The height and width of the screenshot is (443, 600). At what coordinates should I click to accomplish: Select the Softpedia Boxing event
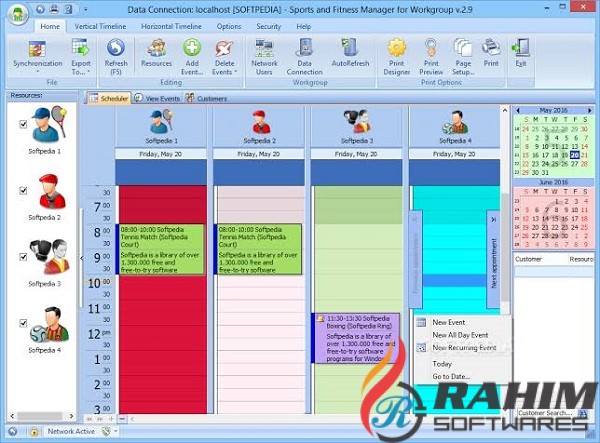tap(357, 338)
